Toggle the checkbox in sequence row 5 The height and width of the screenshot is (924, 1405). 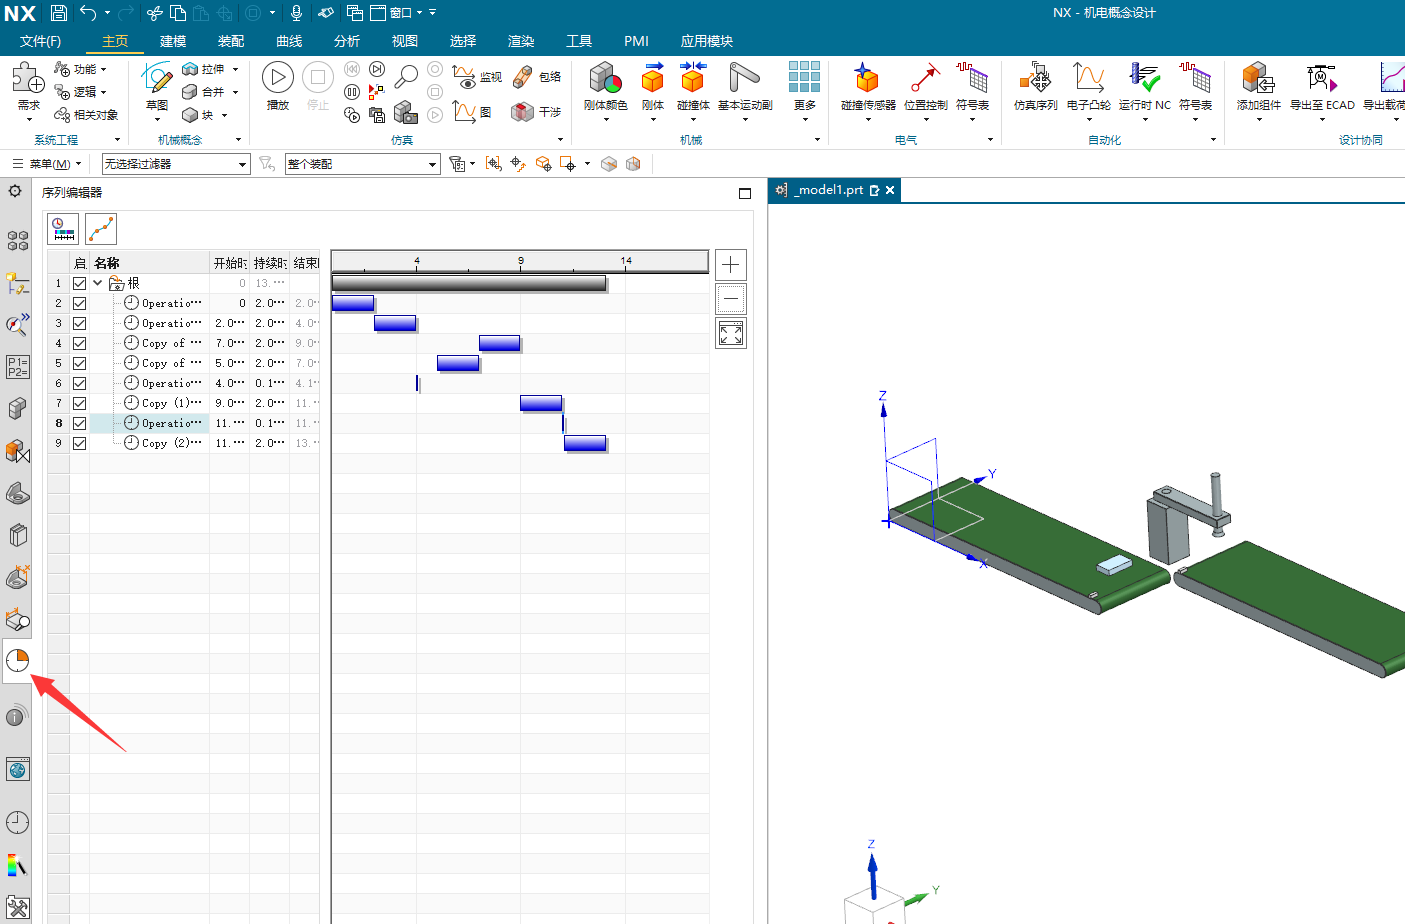coord(79,363)
